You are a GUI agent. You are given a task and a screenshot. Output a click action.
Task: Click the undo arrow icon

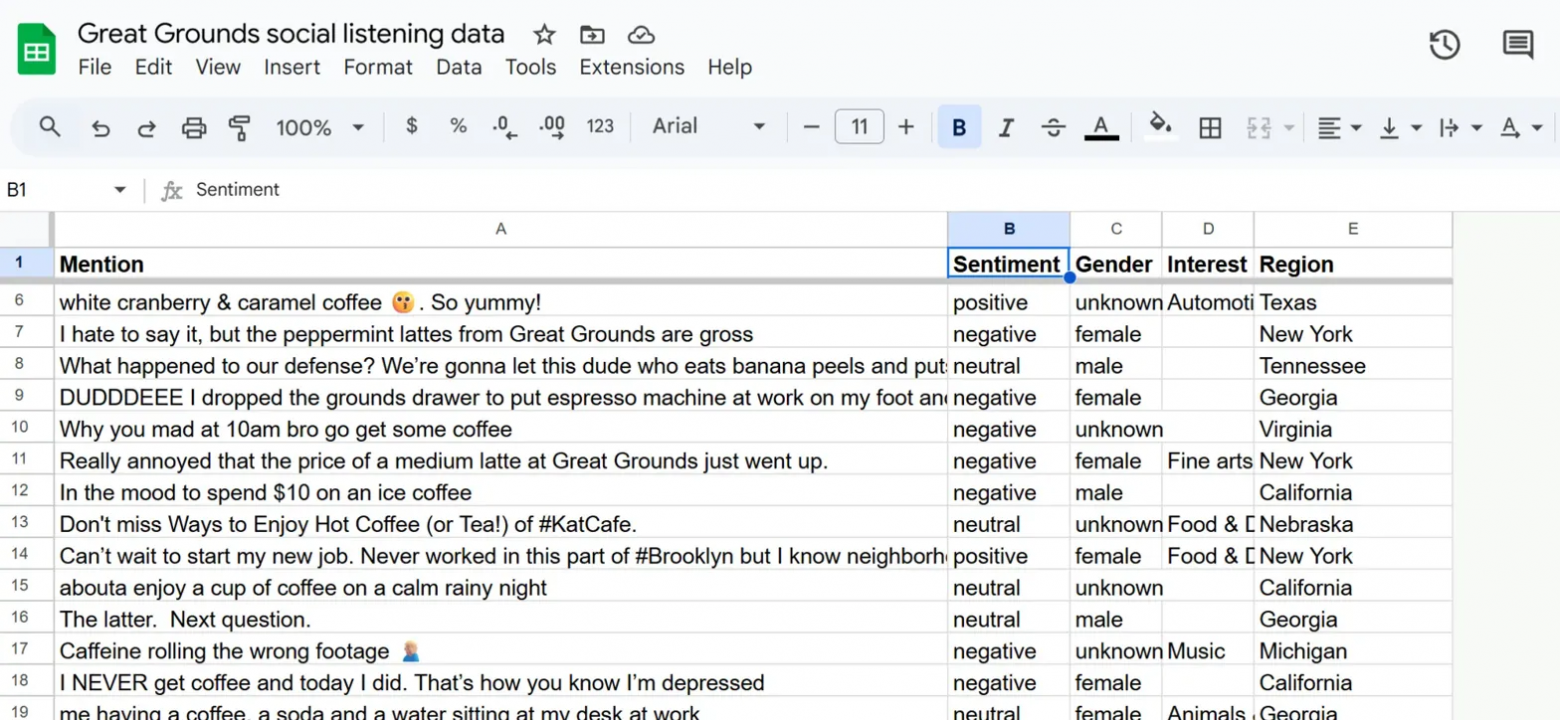(x=100, y=128)
